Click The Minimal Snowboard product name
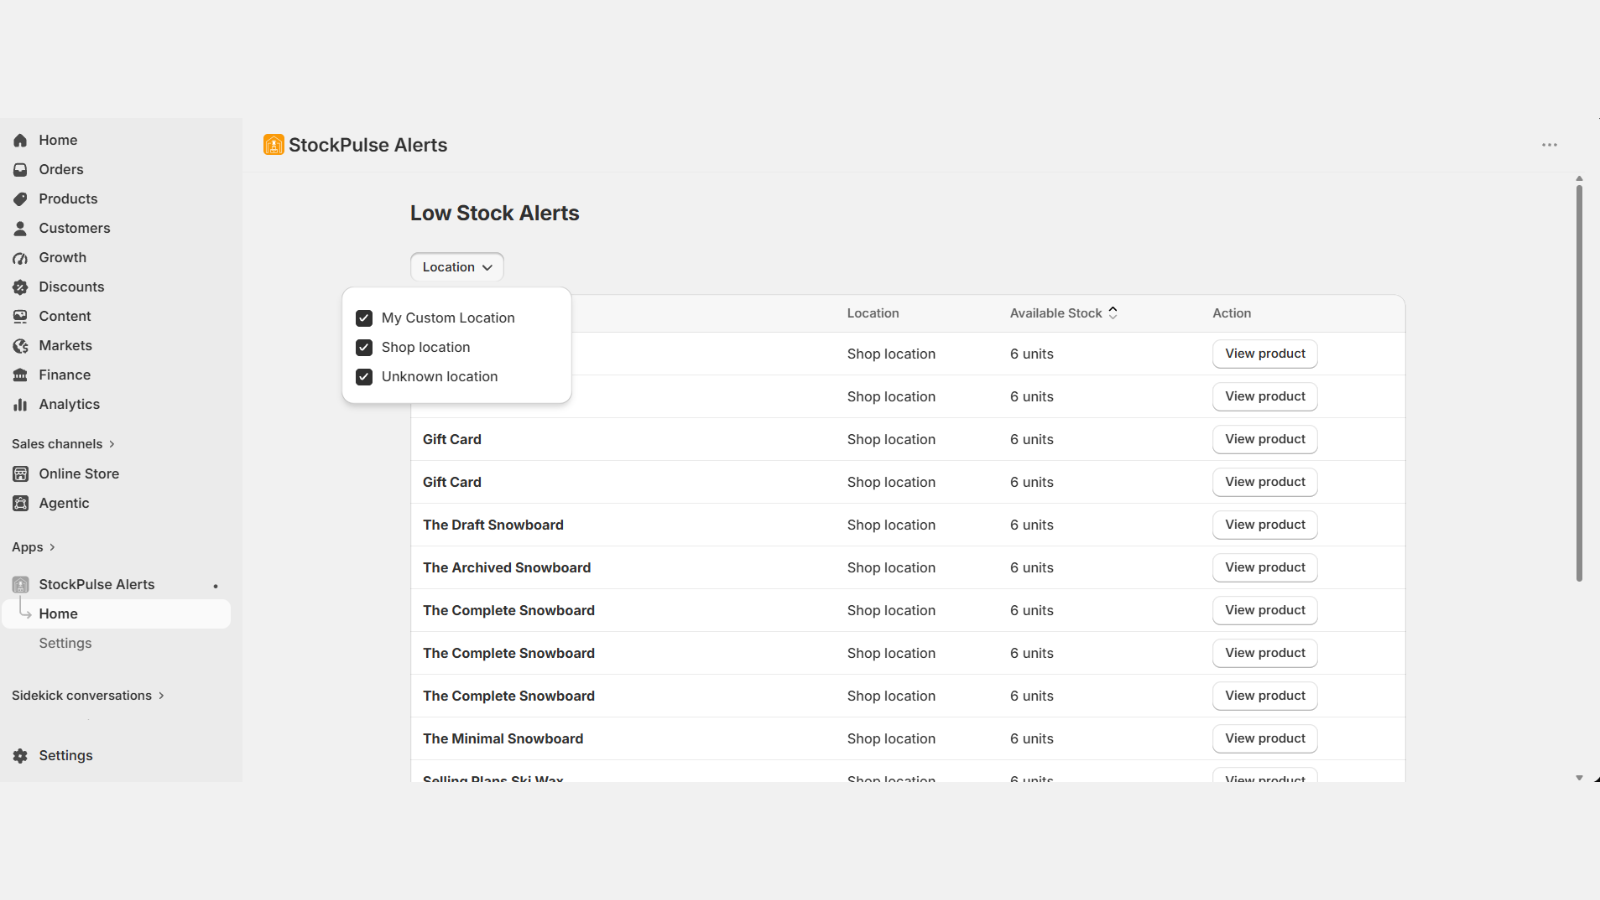The image size is (1600, 900). (x=503, y=739)
